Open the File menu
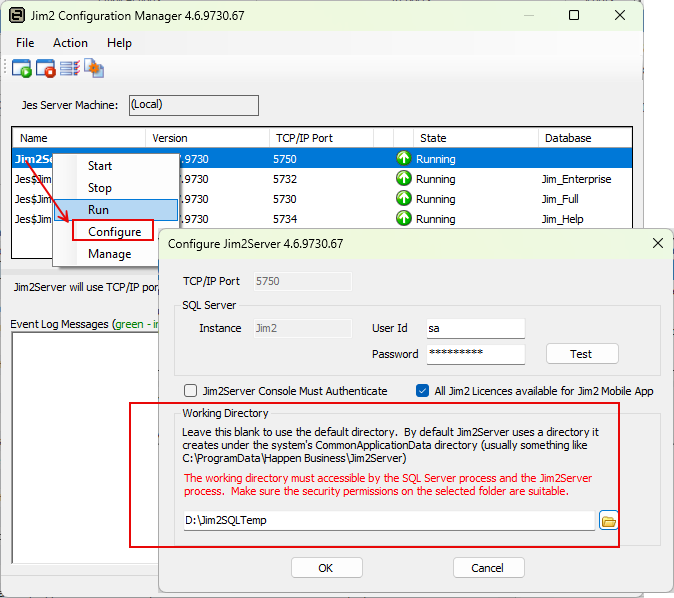Screen dimensions: 674x598 pyautogui.click(x=25, y=43)
